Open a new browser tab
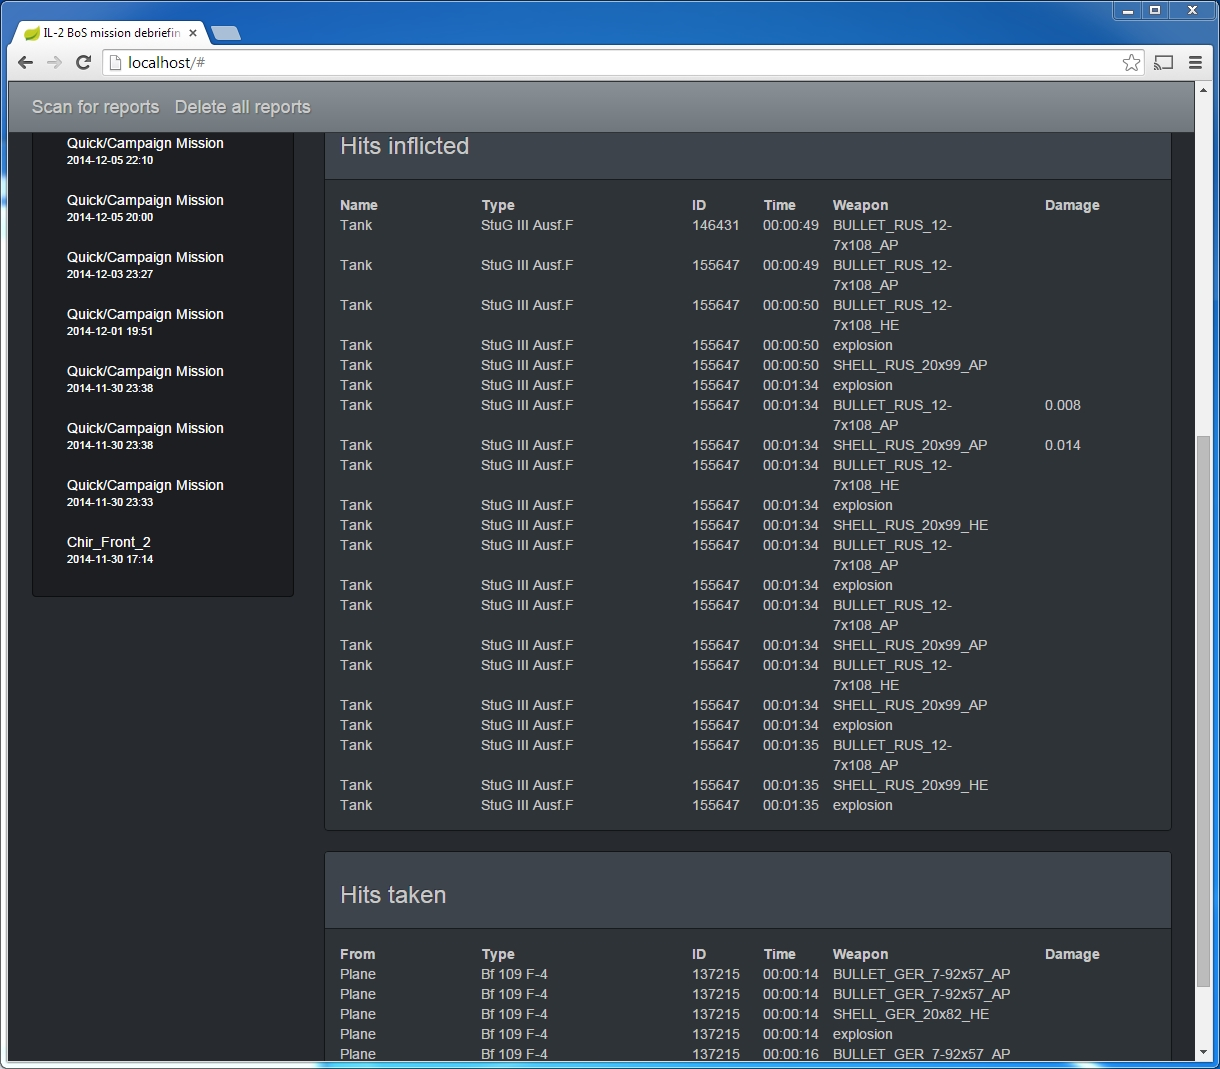This screenshot has width=1220, height=1069. coord(226,33)
